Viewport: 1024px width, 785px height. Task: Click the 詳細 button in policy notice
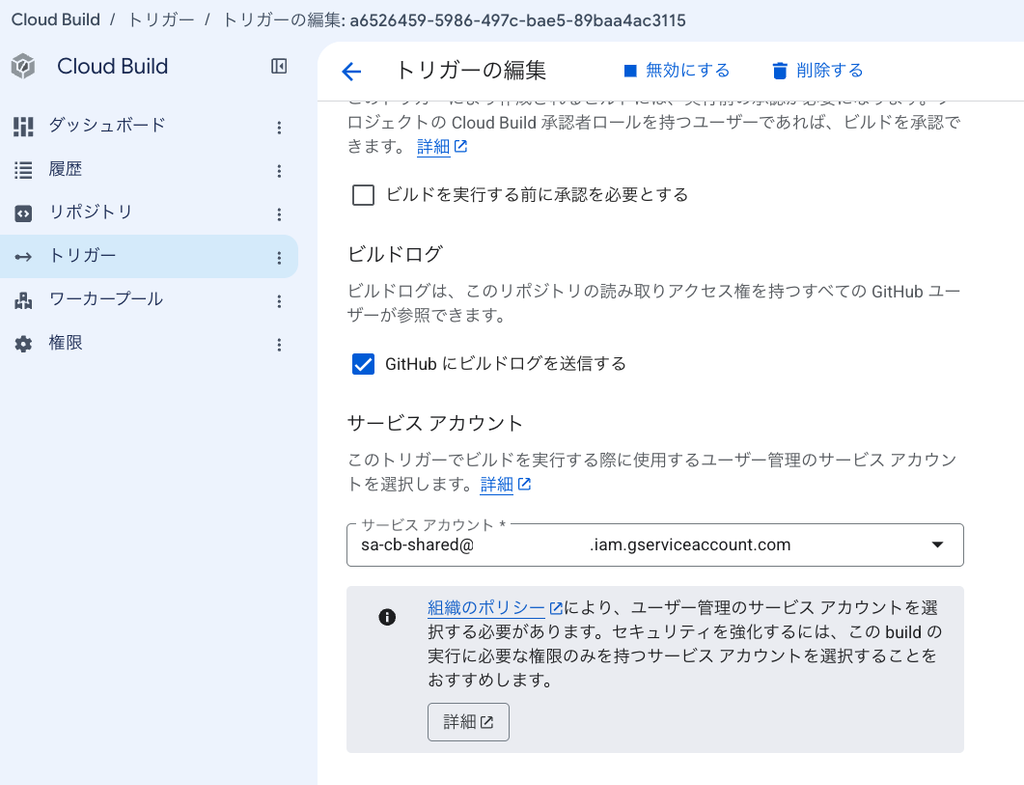(x=468, y=722)
